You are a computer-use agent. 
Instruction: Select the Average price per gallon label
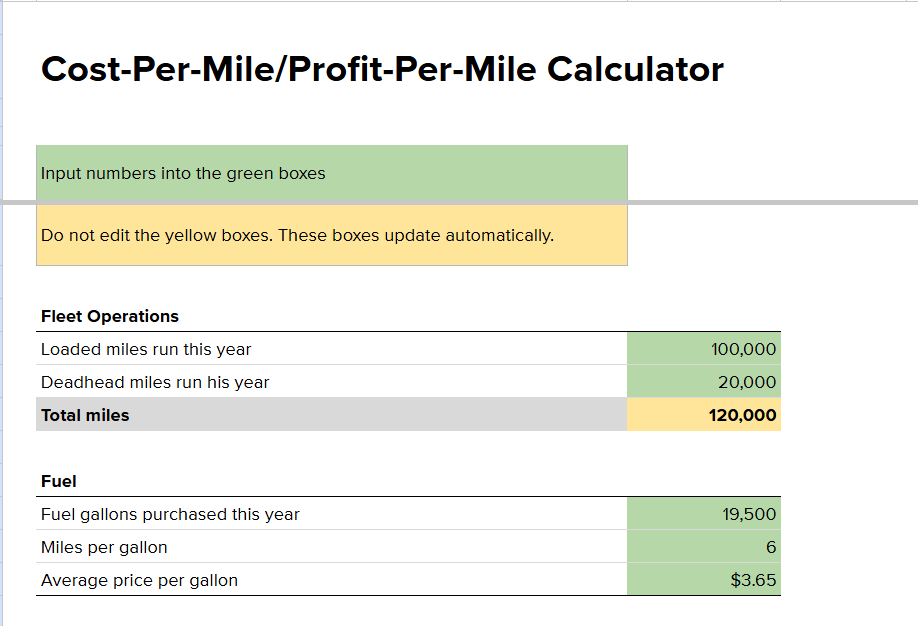[139, 580]
